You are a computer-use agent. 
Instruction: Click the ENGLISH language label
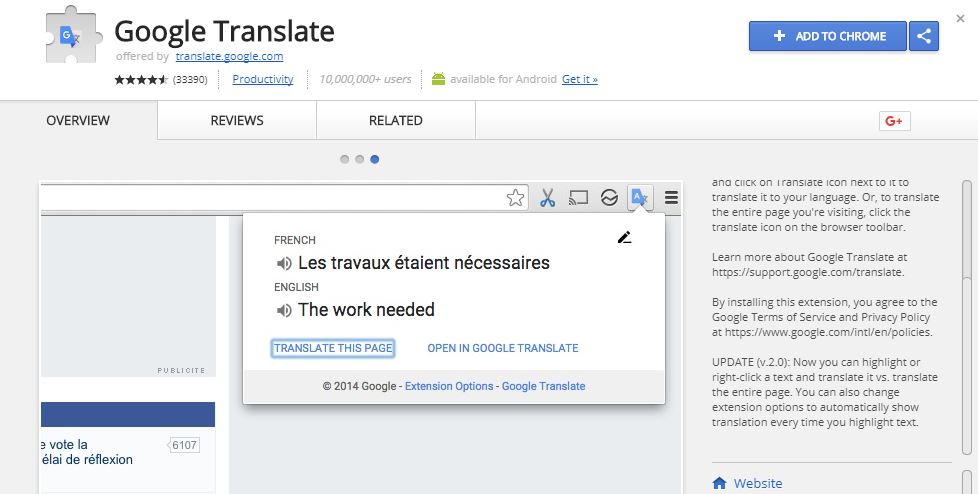(x=296, y=287)
